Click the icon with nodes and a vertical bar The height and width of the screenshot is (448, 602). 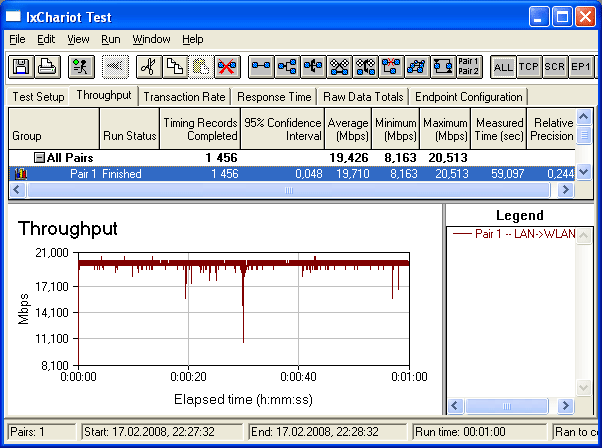(313, 67)
